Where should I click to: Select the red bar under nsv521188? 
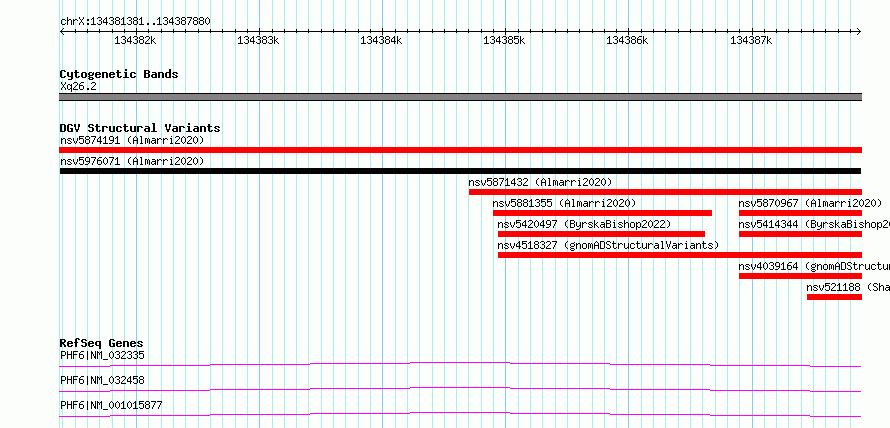coord(834,297)
